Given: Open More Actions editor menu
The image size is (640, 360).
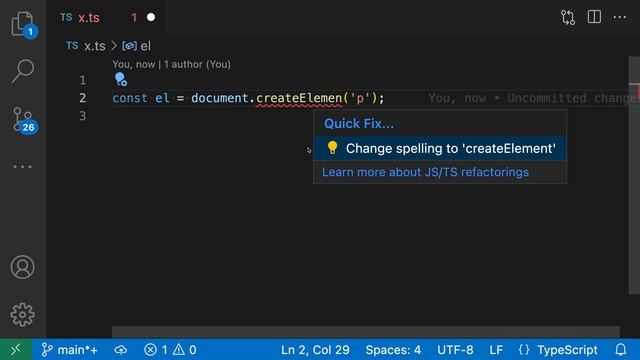Looking at the screenshot, I should pos(620,17).
